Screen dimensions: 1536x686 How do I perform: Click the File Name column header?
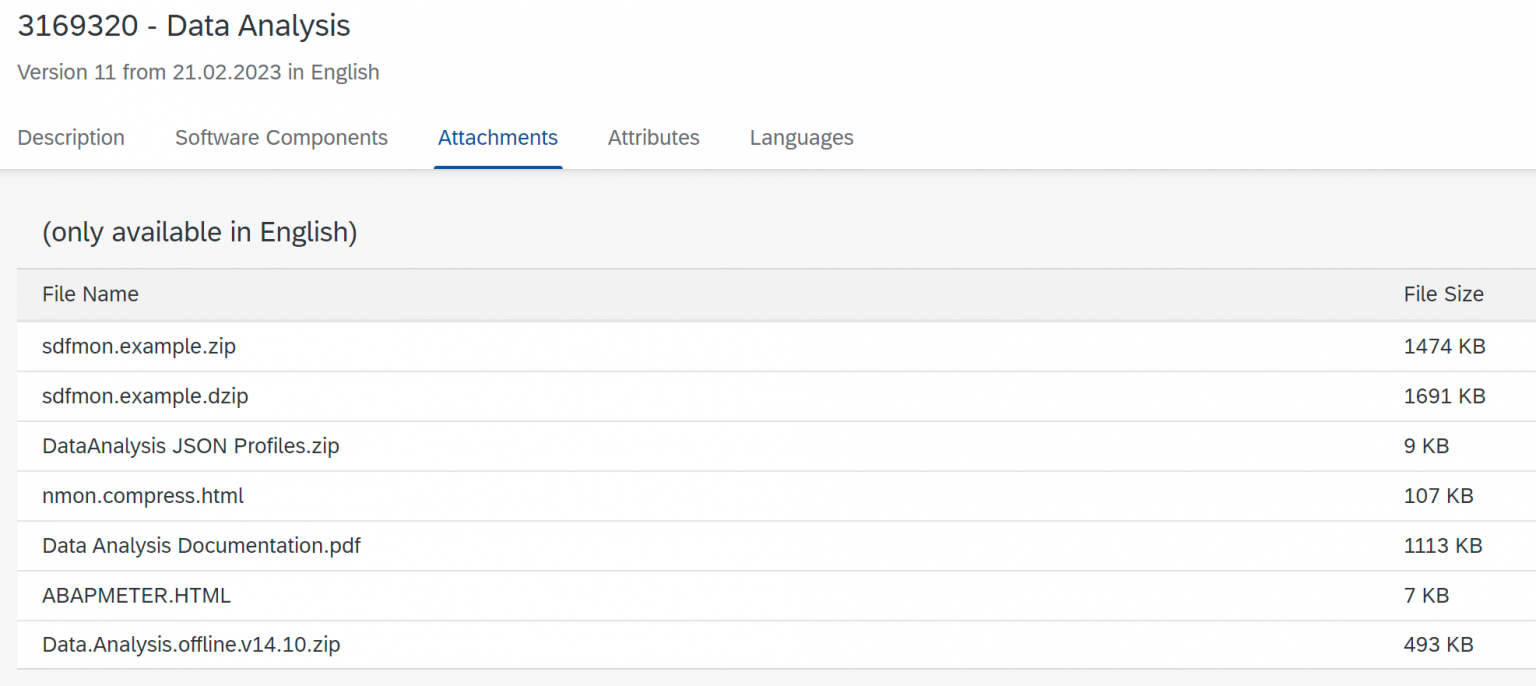pos(90,294)
